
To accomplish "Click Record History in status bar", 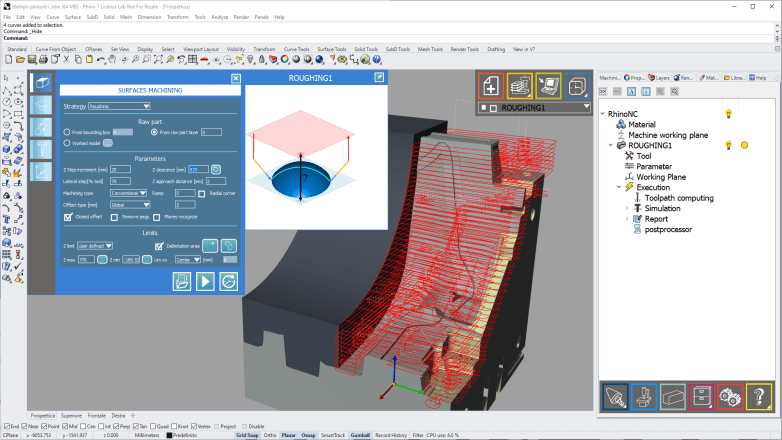I will [x=391, y=435].
